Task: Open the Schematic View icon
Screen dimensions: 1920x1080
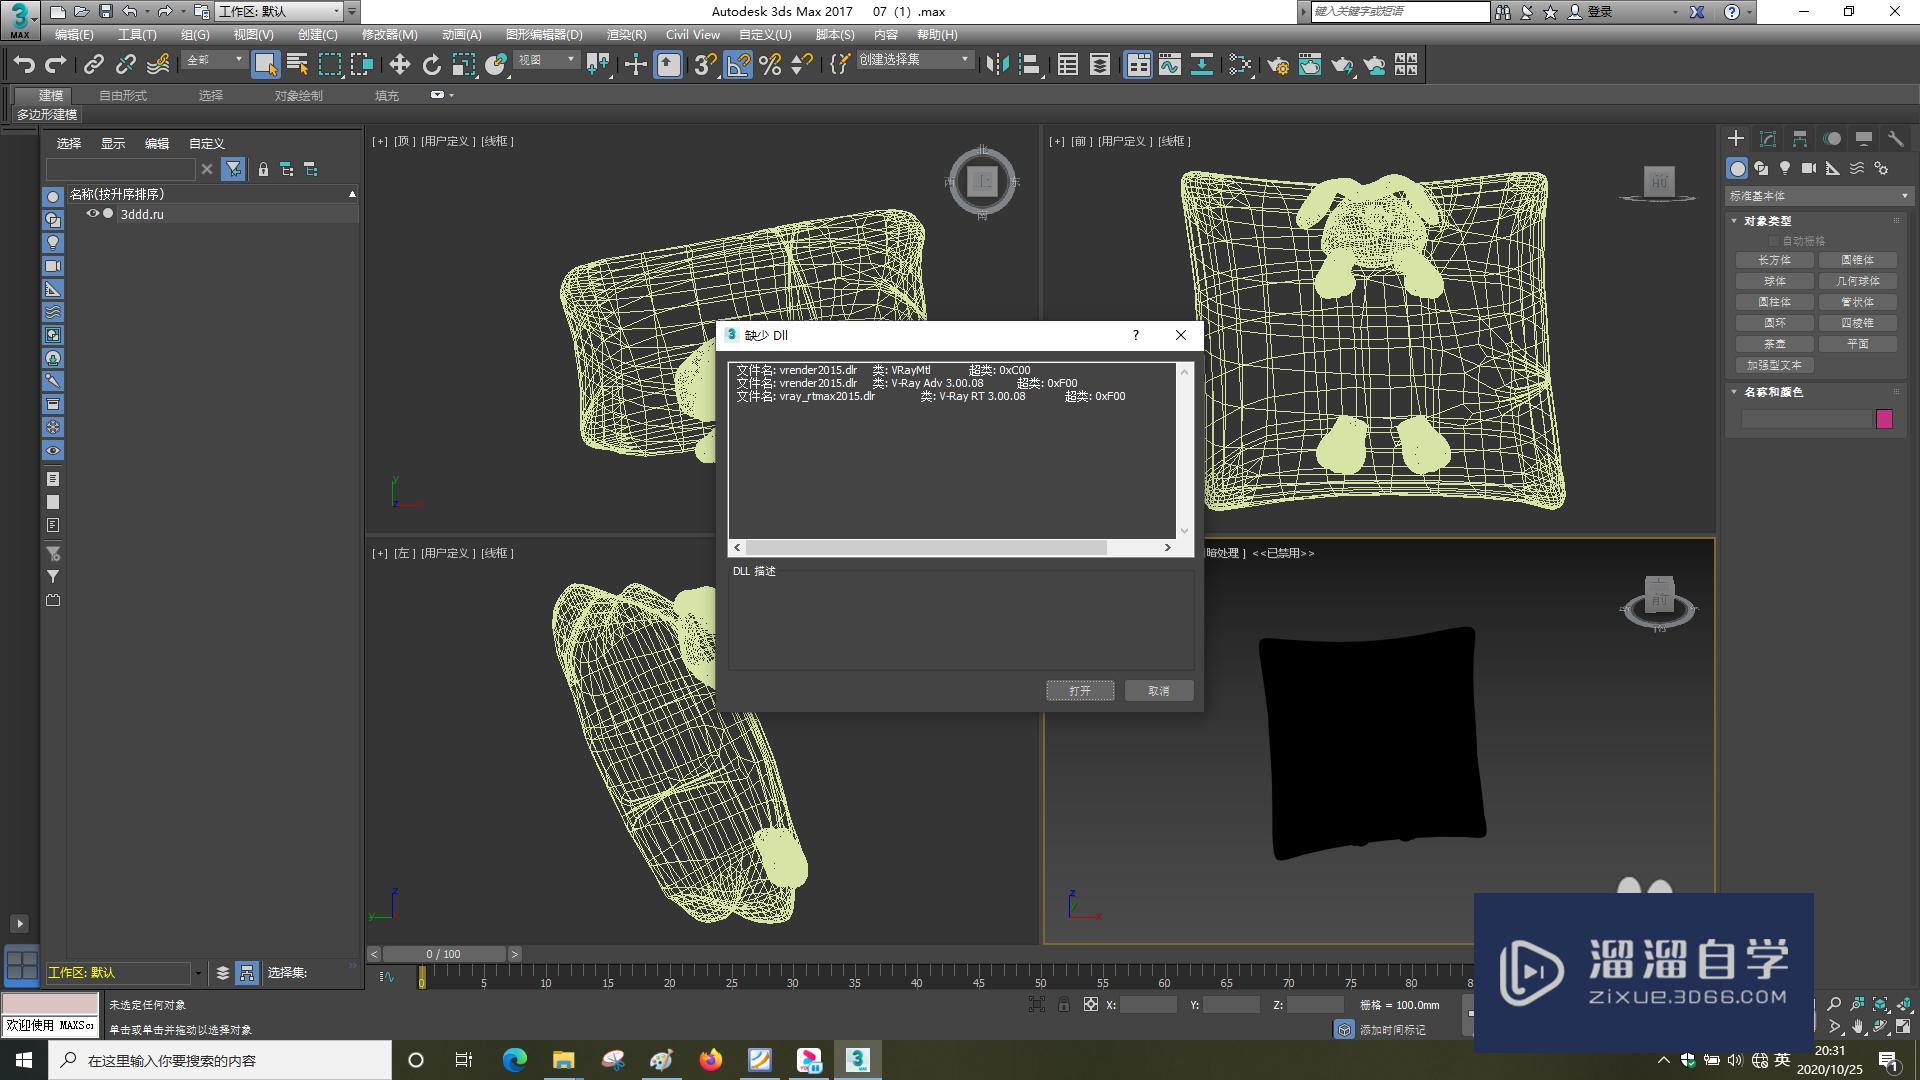Action: [x=1201, y=65]
